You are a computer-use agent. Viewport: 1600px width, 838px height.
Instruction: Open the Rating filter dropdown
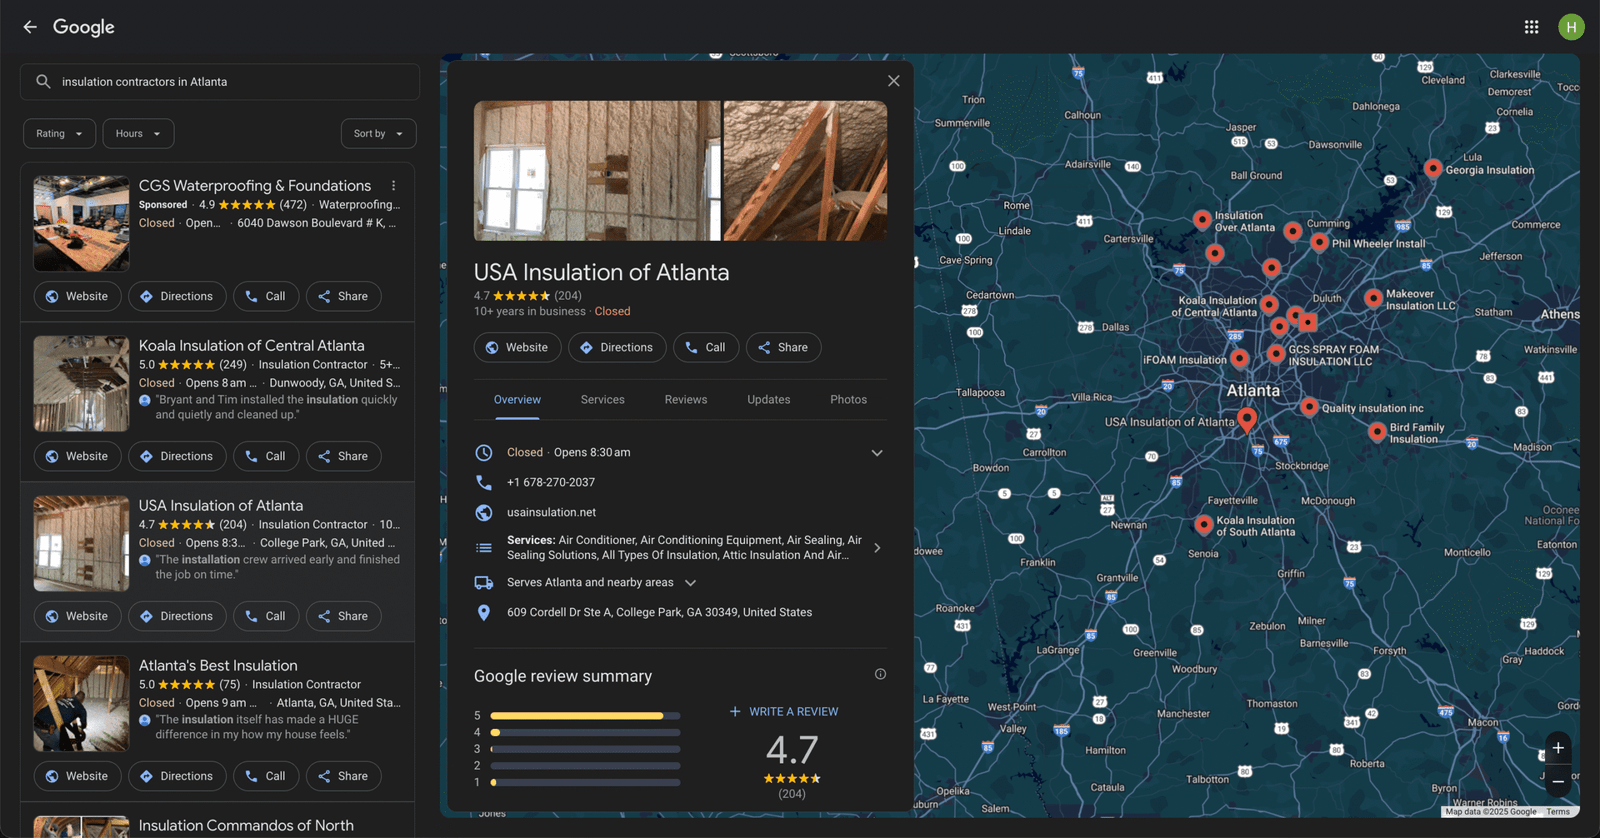click(x=60, y=134)
